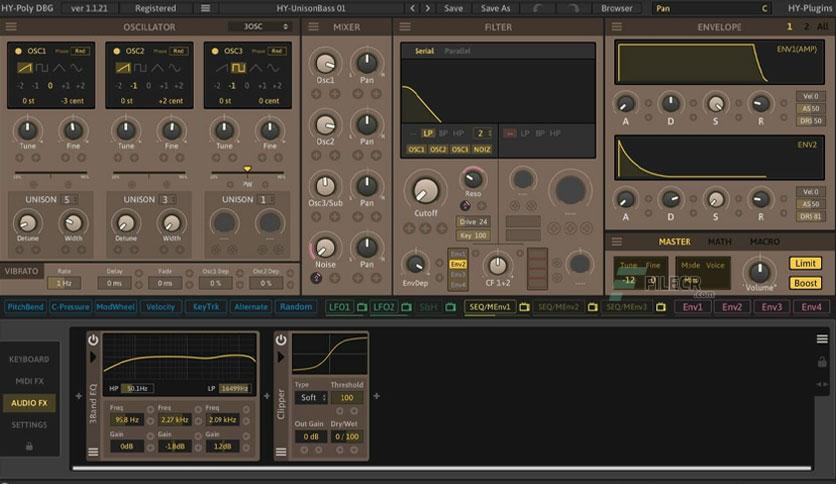Select the PitchBend modulation source
This screenshot has height=484, width=836.
click(25, 307)
